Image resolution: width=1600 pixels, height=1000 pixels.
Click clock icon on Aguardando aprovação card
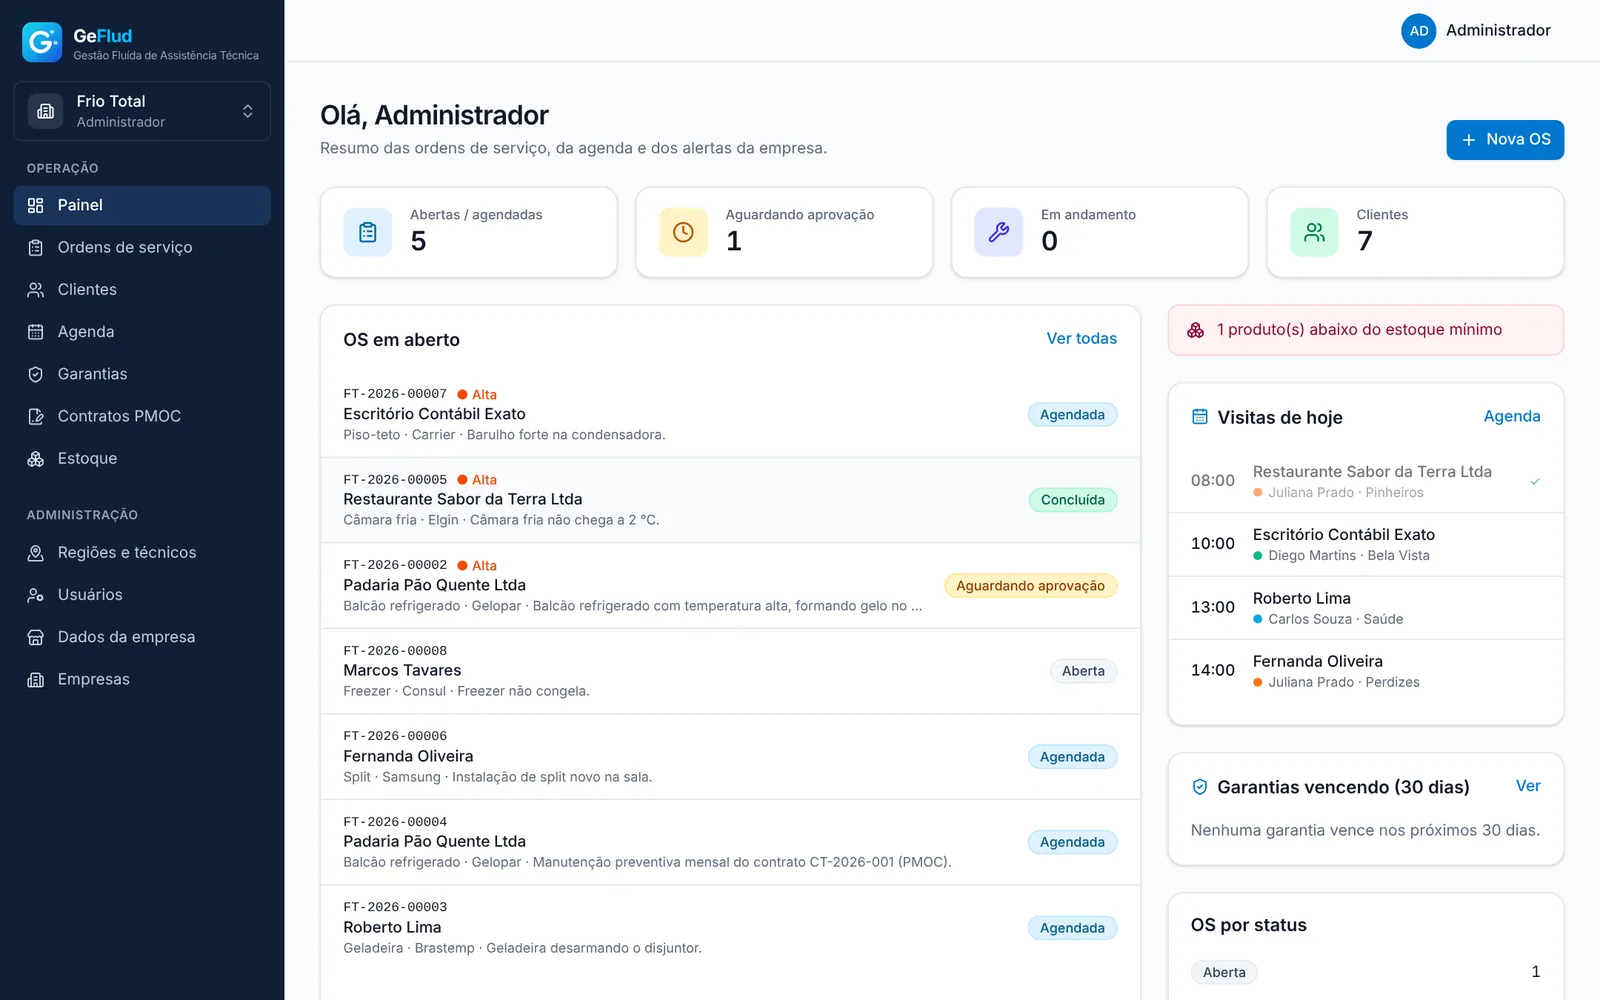(683, 232)
